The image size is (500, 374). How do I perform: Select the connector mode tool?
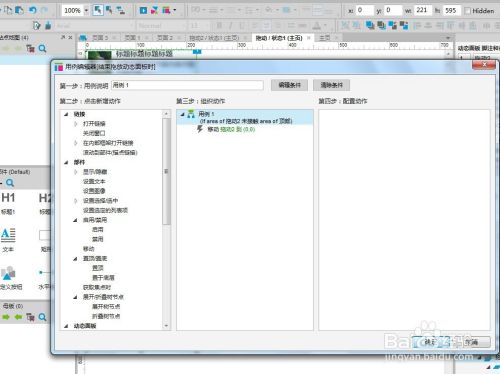(x=120, y=10)
